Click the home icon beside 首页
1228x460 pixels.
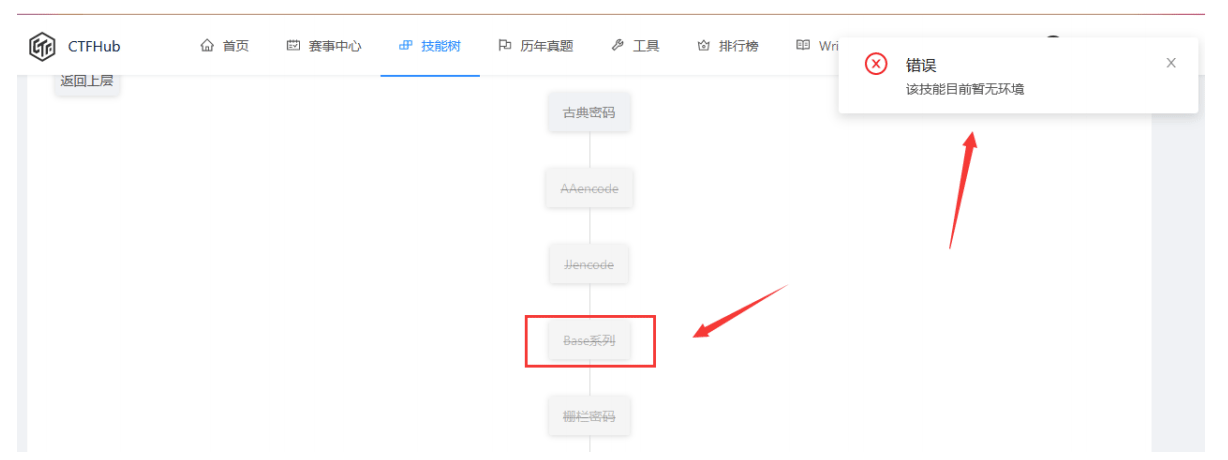coord(207,46)
